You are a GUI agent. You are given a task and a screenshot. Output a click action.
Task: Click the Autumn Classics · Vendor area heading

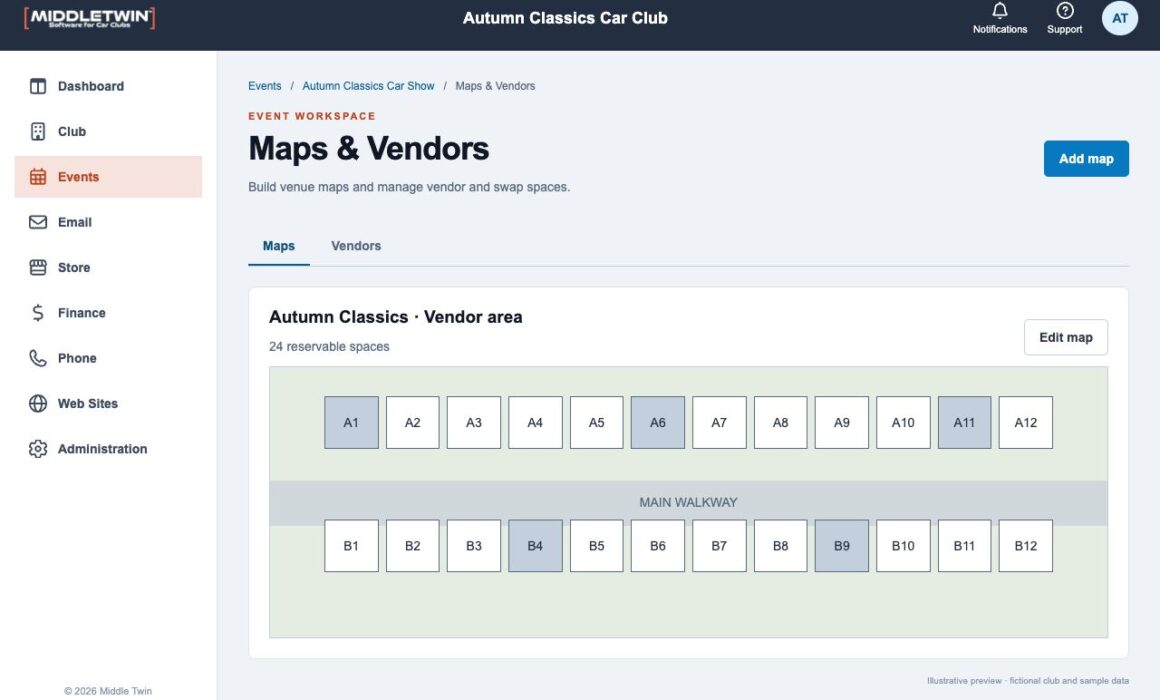pyautogui.click(x=396, y=317)
